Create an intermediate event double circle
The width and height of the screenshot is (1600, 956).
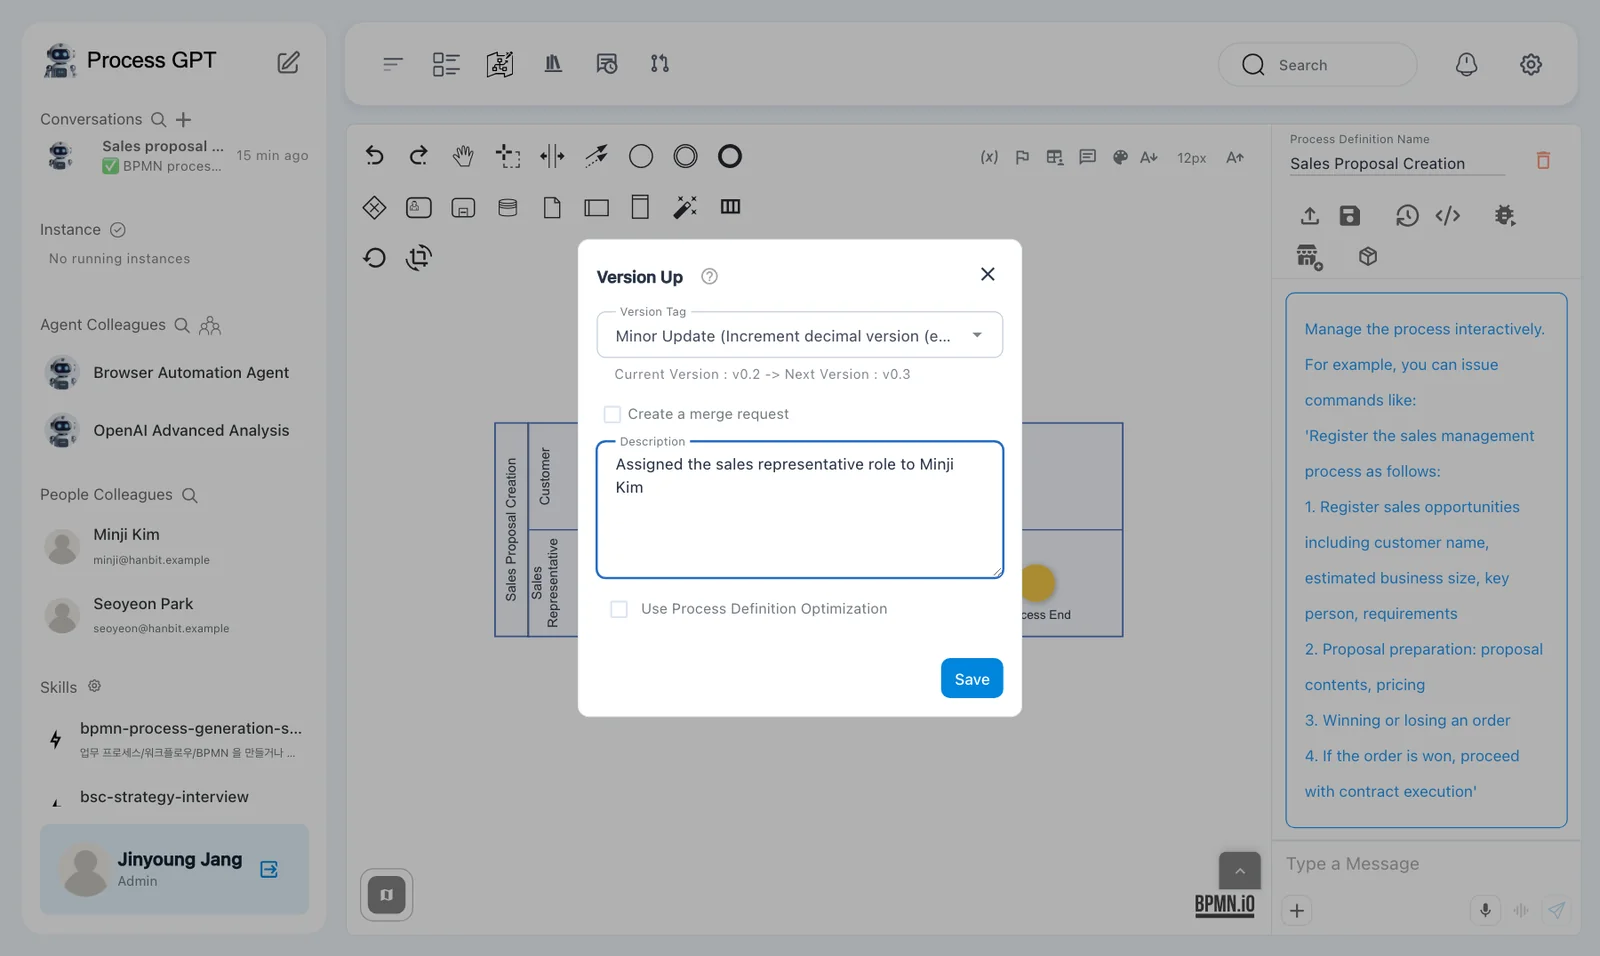tap(685, 156)
